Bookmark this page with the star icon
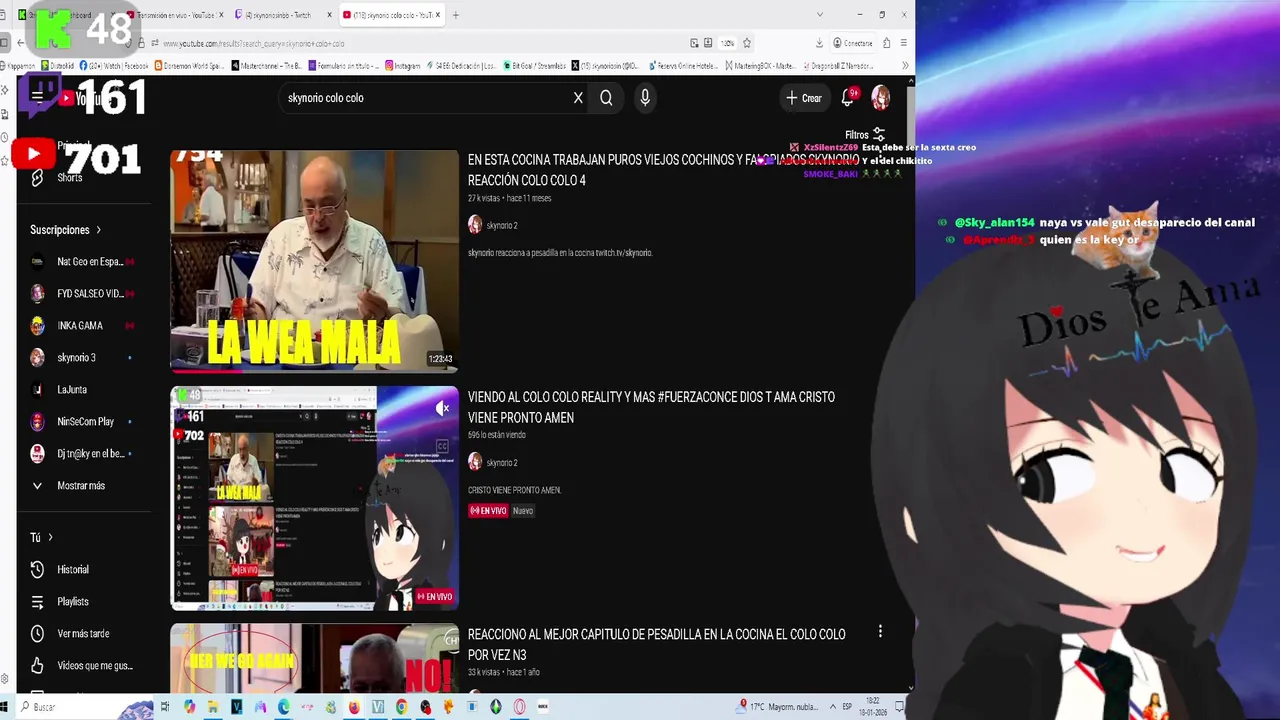 click(x=746, y=43)
